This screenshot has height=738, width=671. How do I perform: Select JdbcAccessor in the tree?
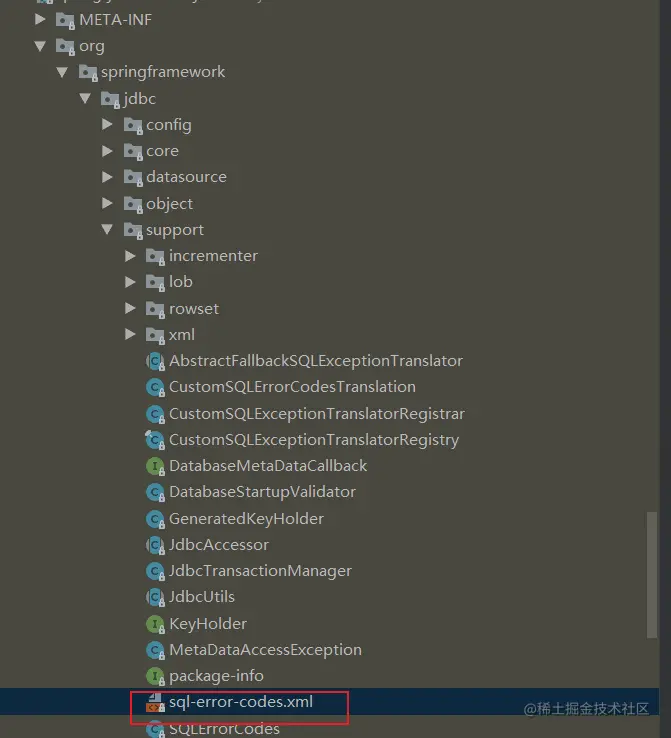click(x=219, y=545)
